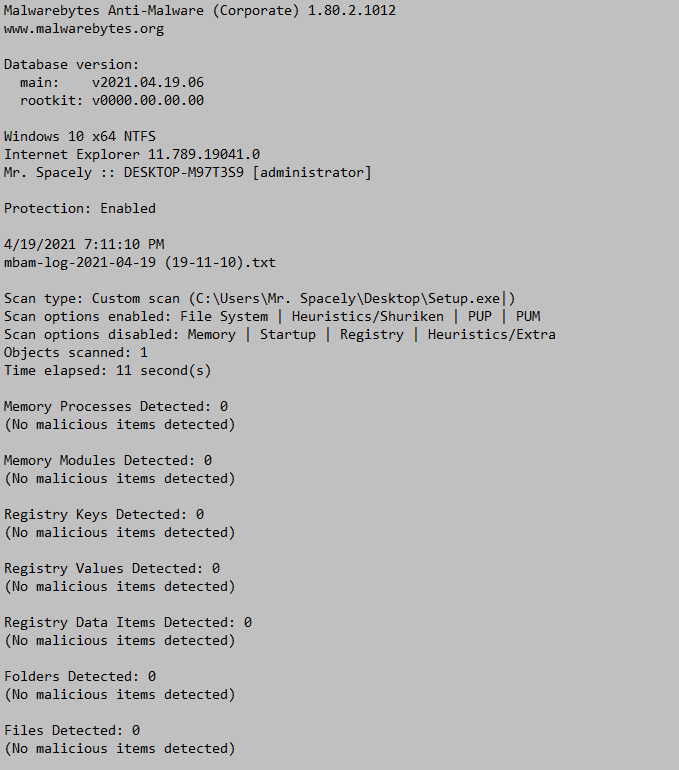
Task: Click the Windows 10 x64 NTFS line
Action: (x=80, y=136)
